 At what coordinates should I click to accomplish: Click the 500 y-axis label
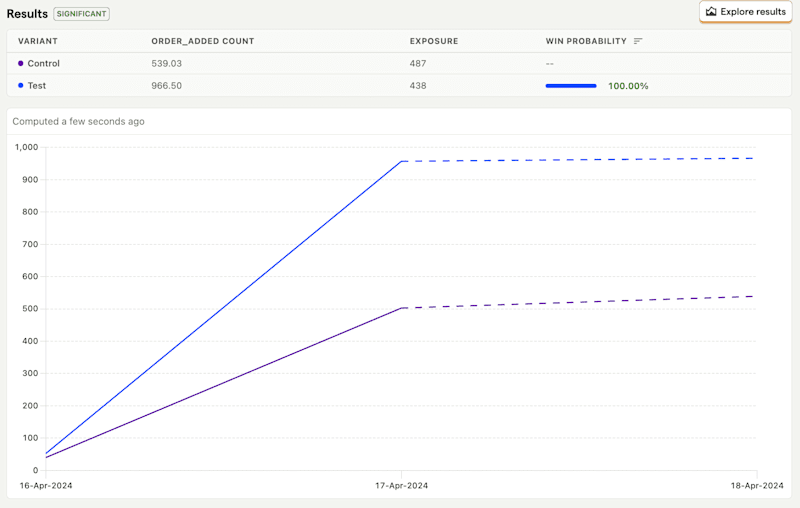coord(30,309)
